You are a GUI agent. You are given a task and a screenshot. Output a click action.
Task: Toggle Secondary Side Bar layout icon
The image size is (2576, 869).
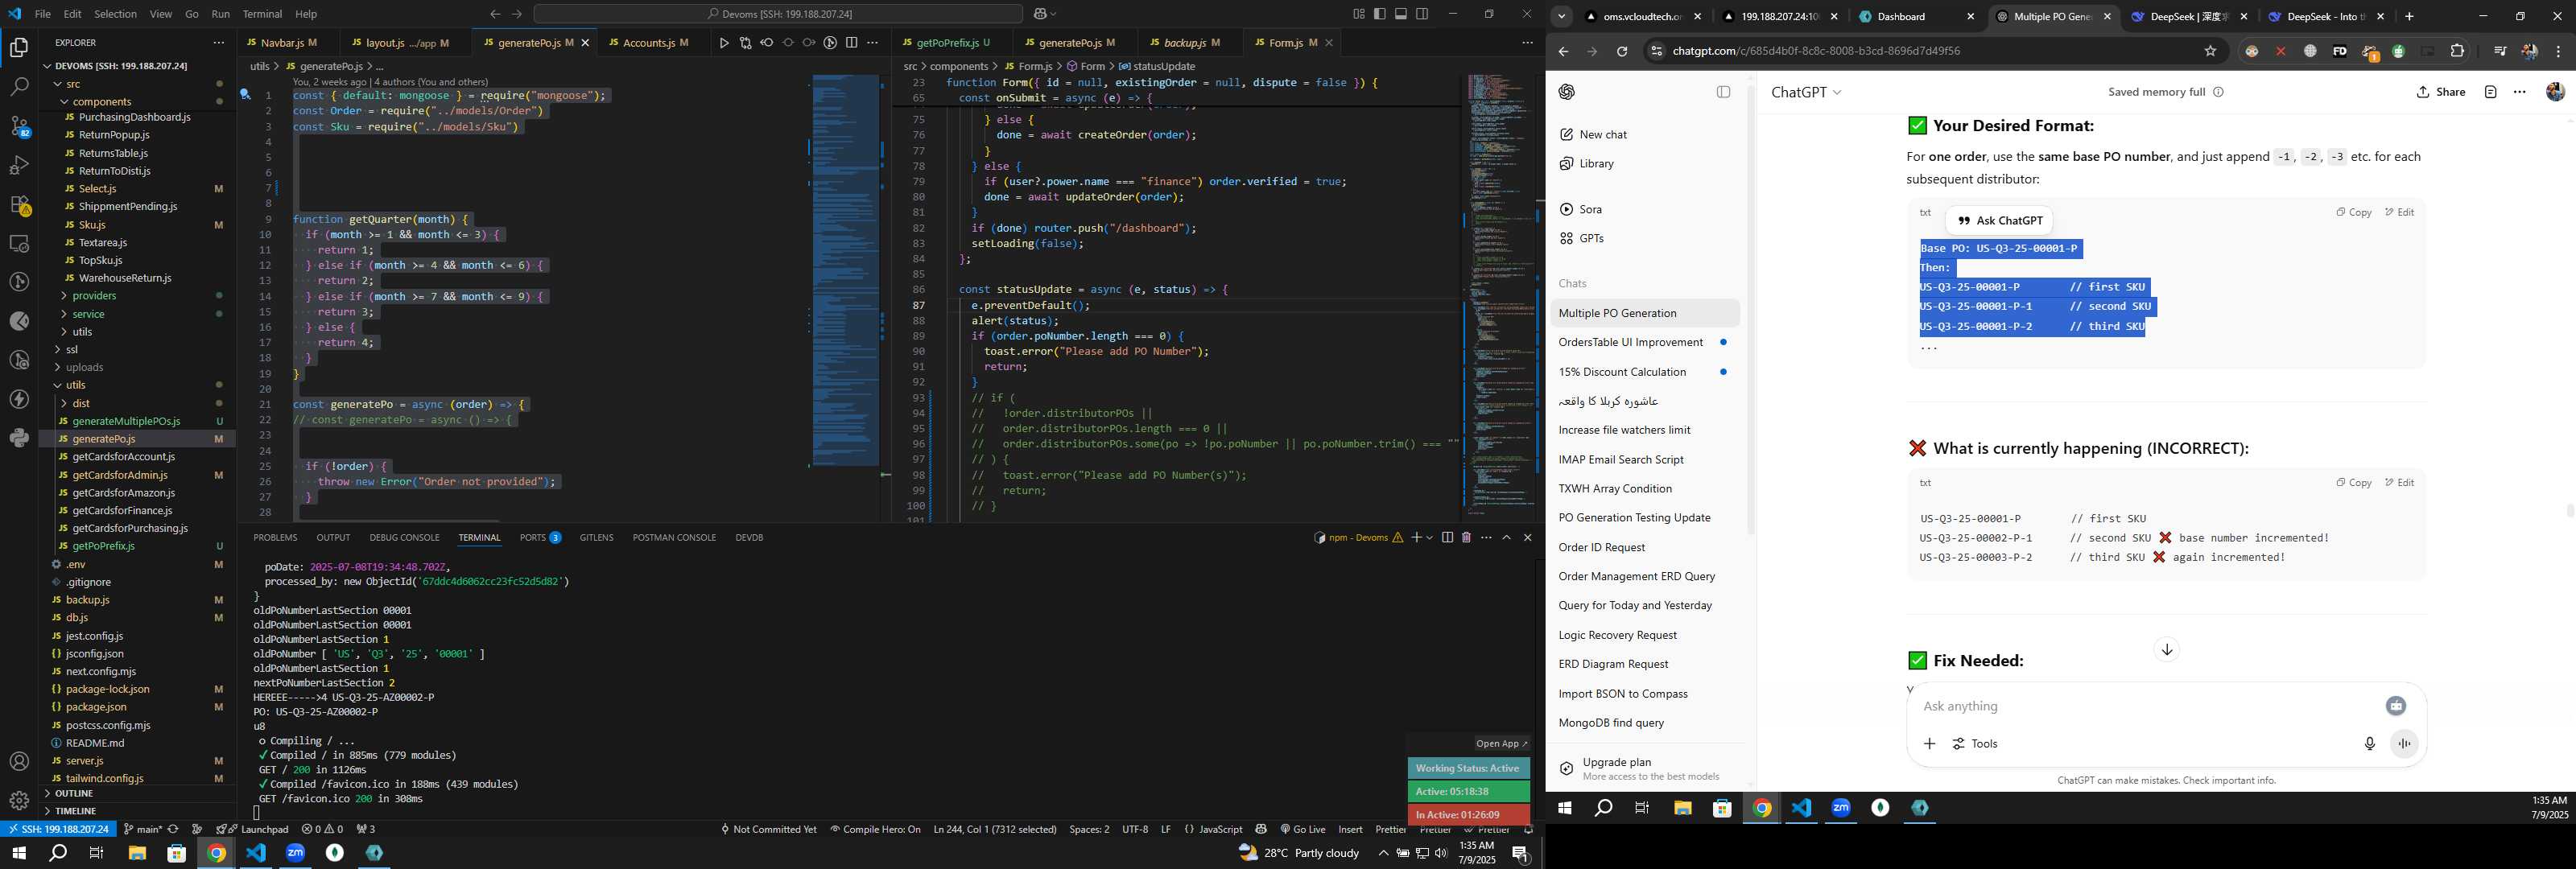[x=1422, y=14]
